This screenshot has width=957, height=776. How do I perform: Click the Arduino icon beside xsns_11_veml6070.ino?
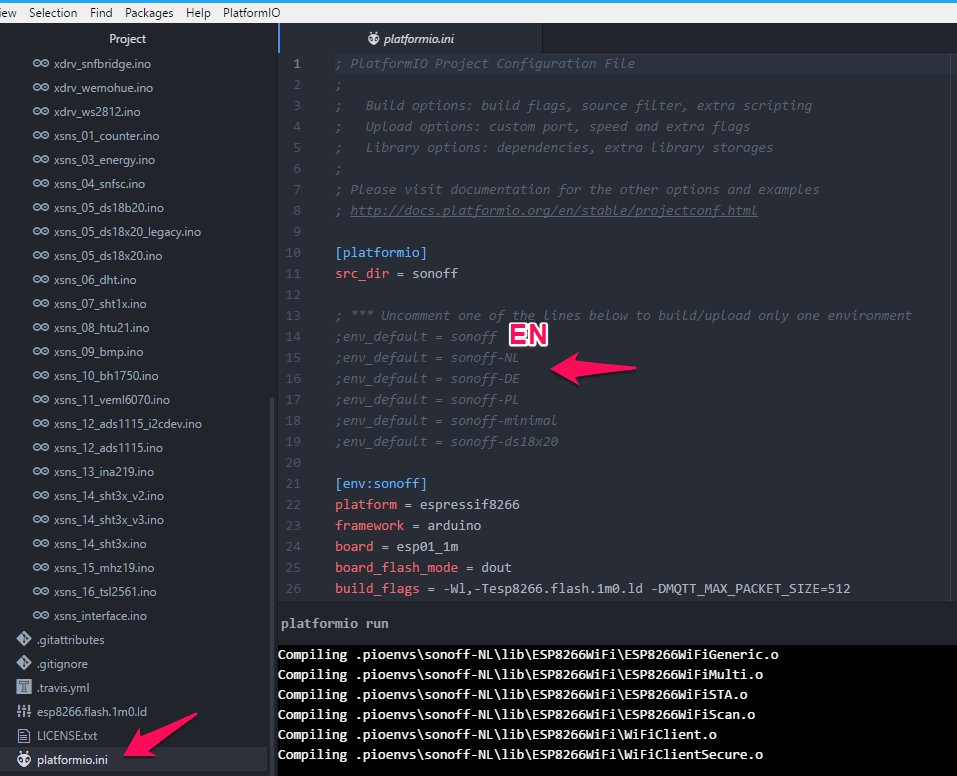click(x=41, y=399)
